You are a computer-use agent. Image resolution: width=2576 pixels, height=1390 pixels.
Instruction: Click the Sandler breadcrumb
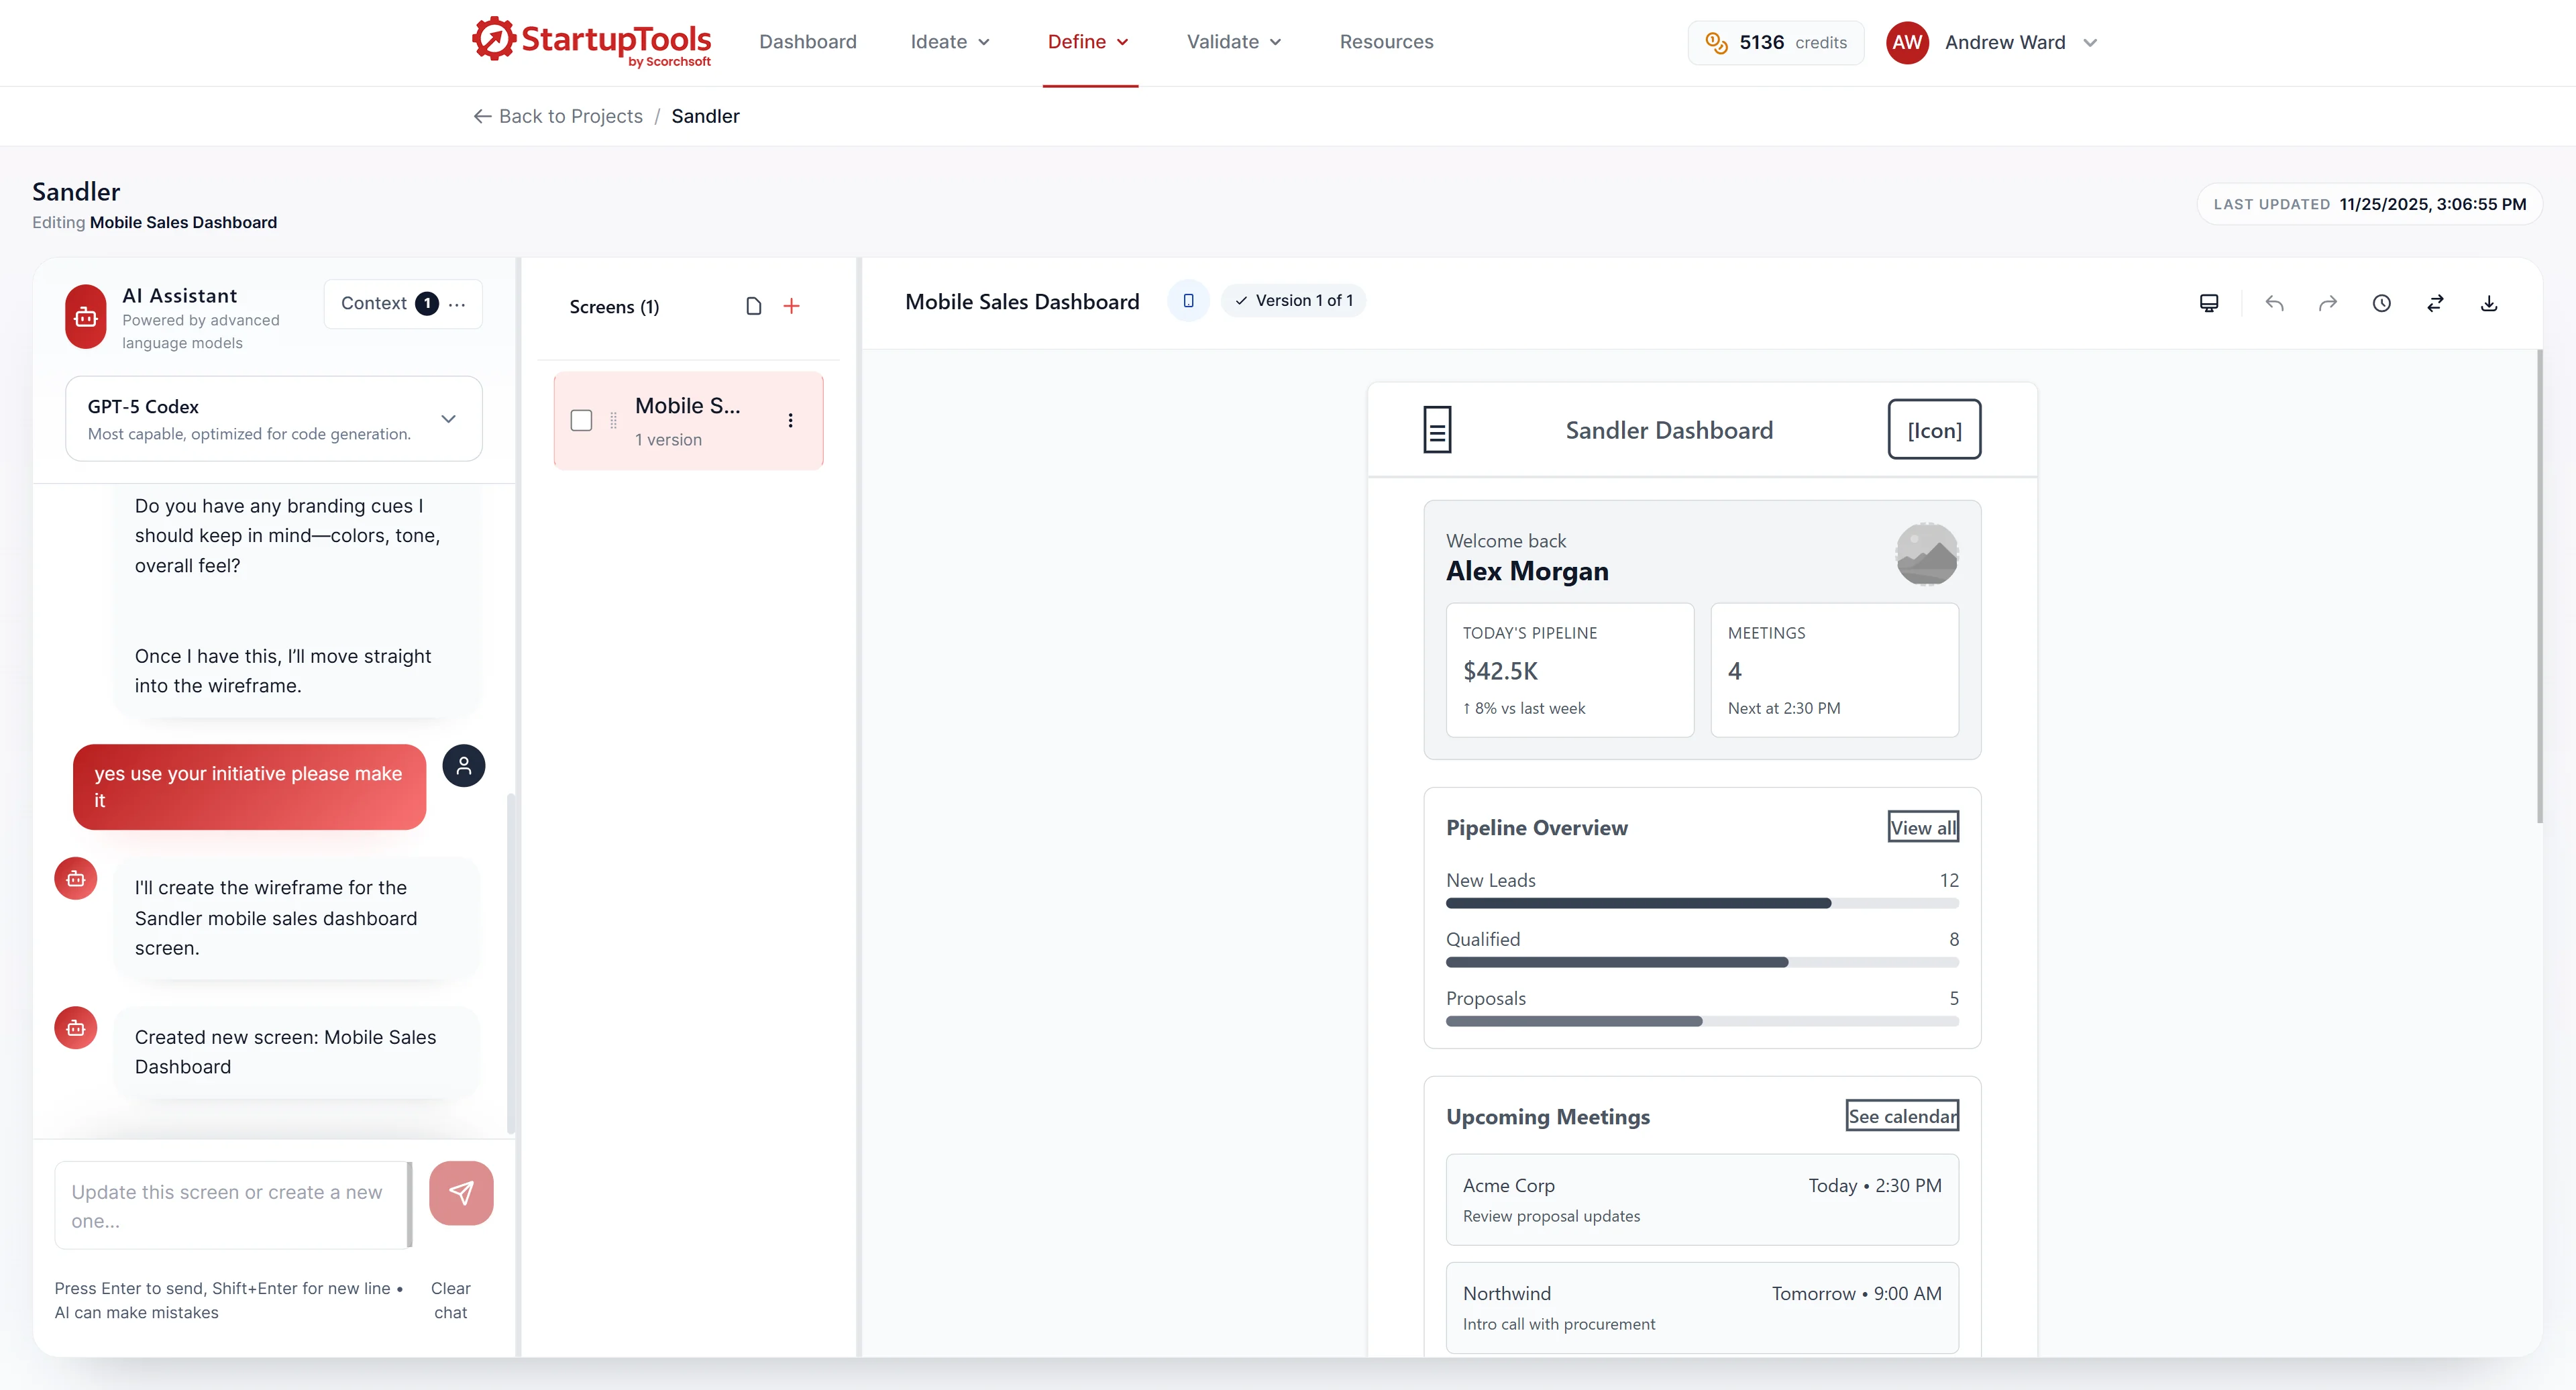(705, 116)
